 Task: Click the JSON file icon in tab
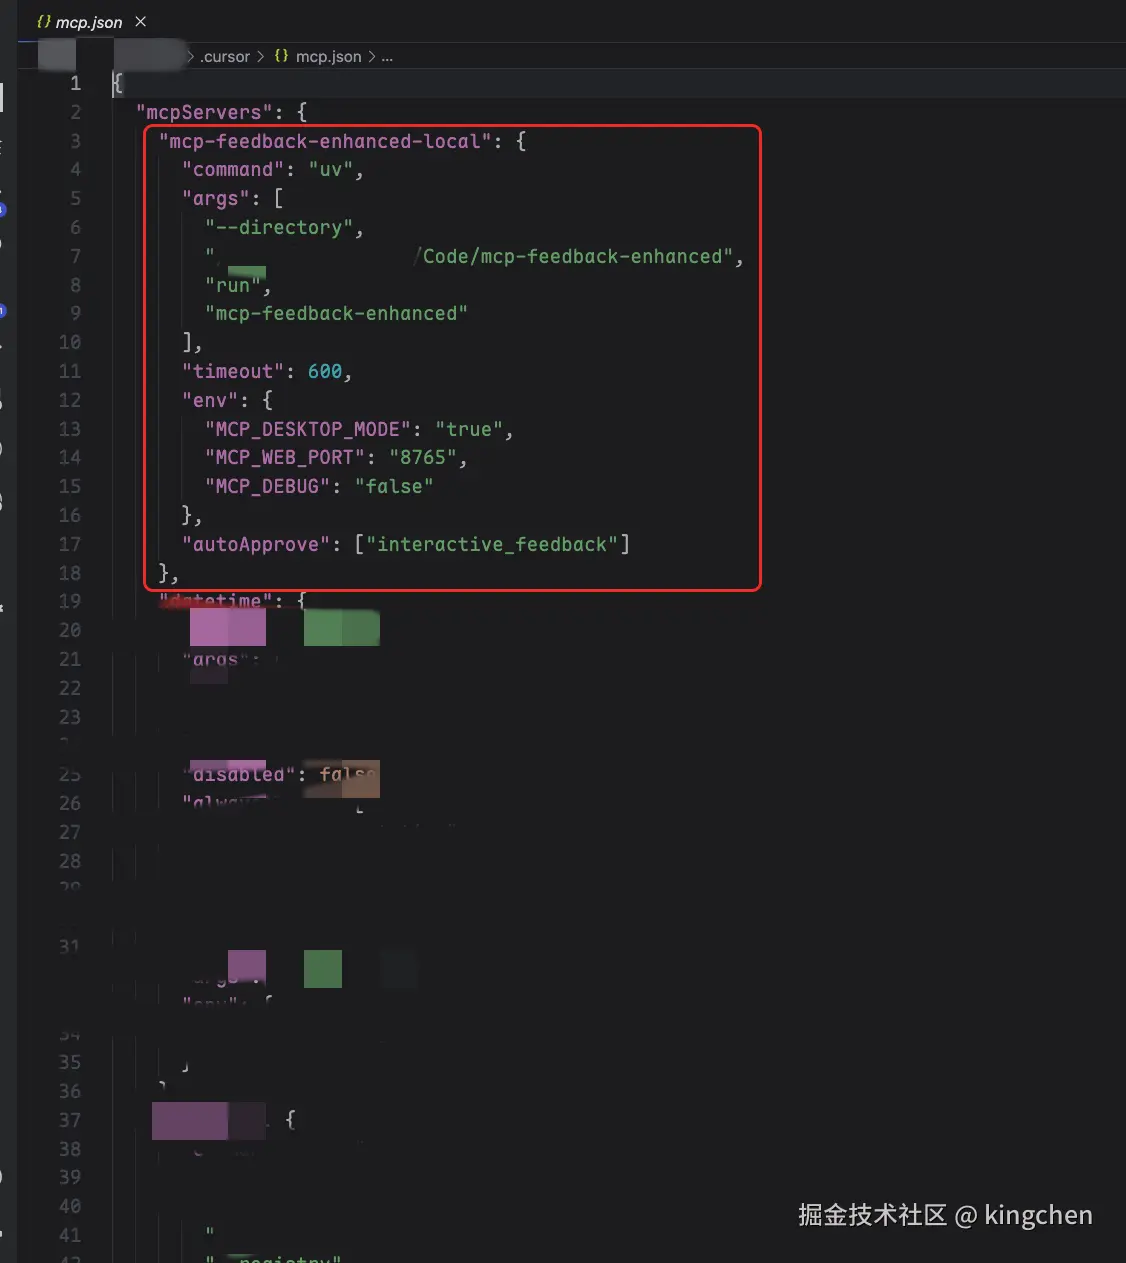pos(43,21)
